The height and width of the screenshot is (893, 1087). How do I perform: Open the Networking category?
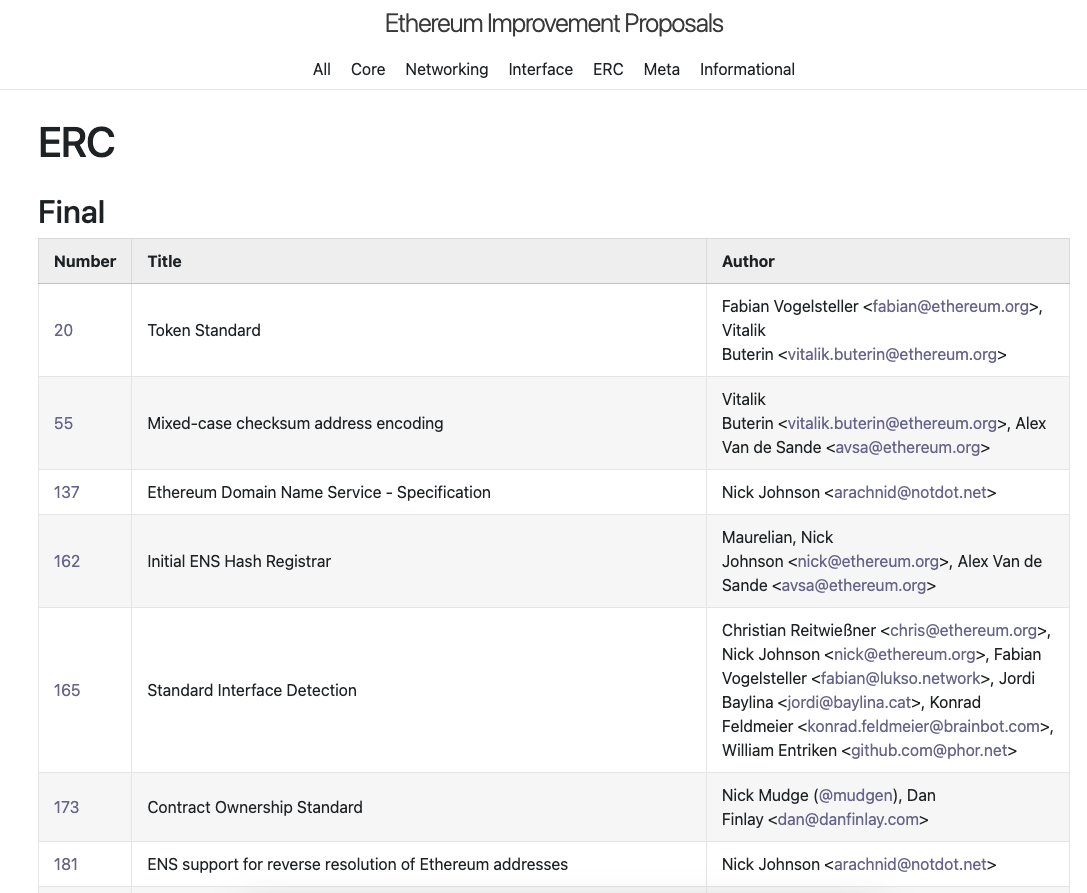(447, 69)
